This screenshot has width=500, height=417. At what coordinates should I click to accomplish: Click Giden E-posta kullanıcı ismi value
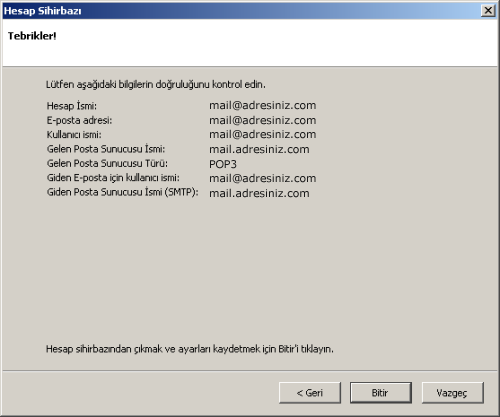pyautogui.click(x=262, y=178)
